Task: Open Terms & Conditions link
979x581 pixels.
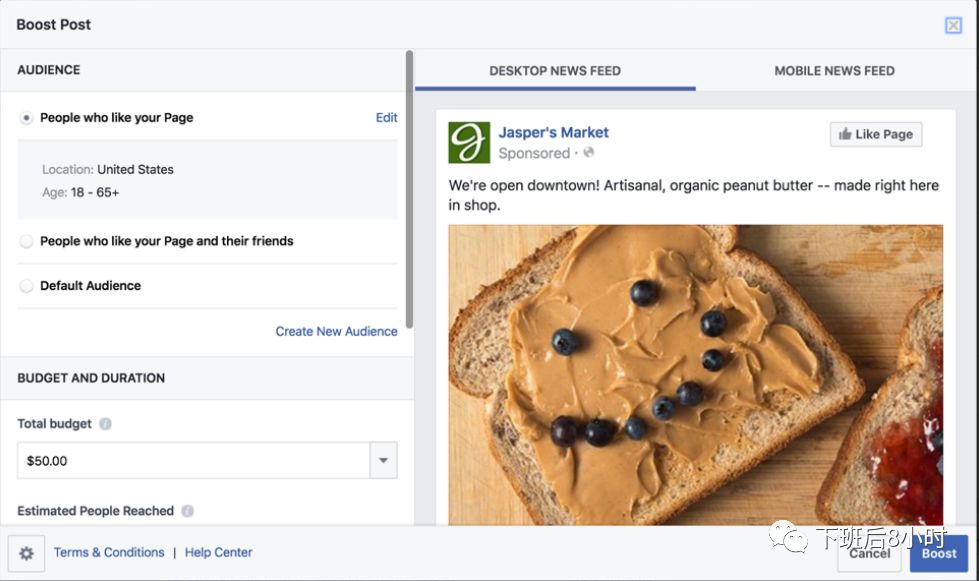Action: (x=109, y=552)
